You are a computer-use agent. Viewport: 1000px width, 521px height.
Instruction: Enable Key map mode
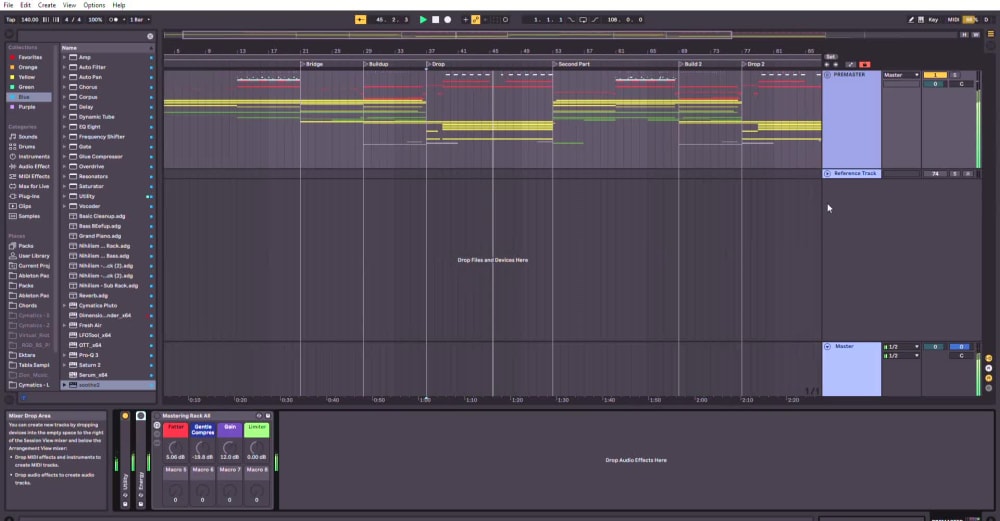(933, 20)
